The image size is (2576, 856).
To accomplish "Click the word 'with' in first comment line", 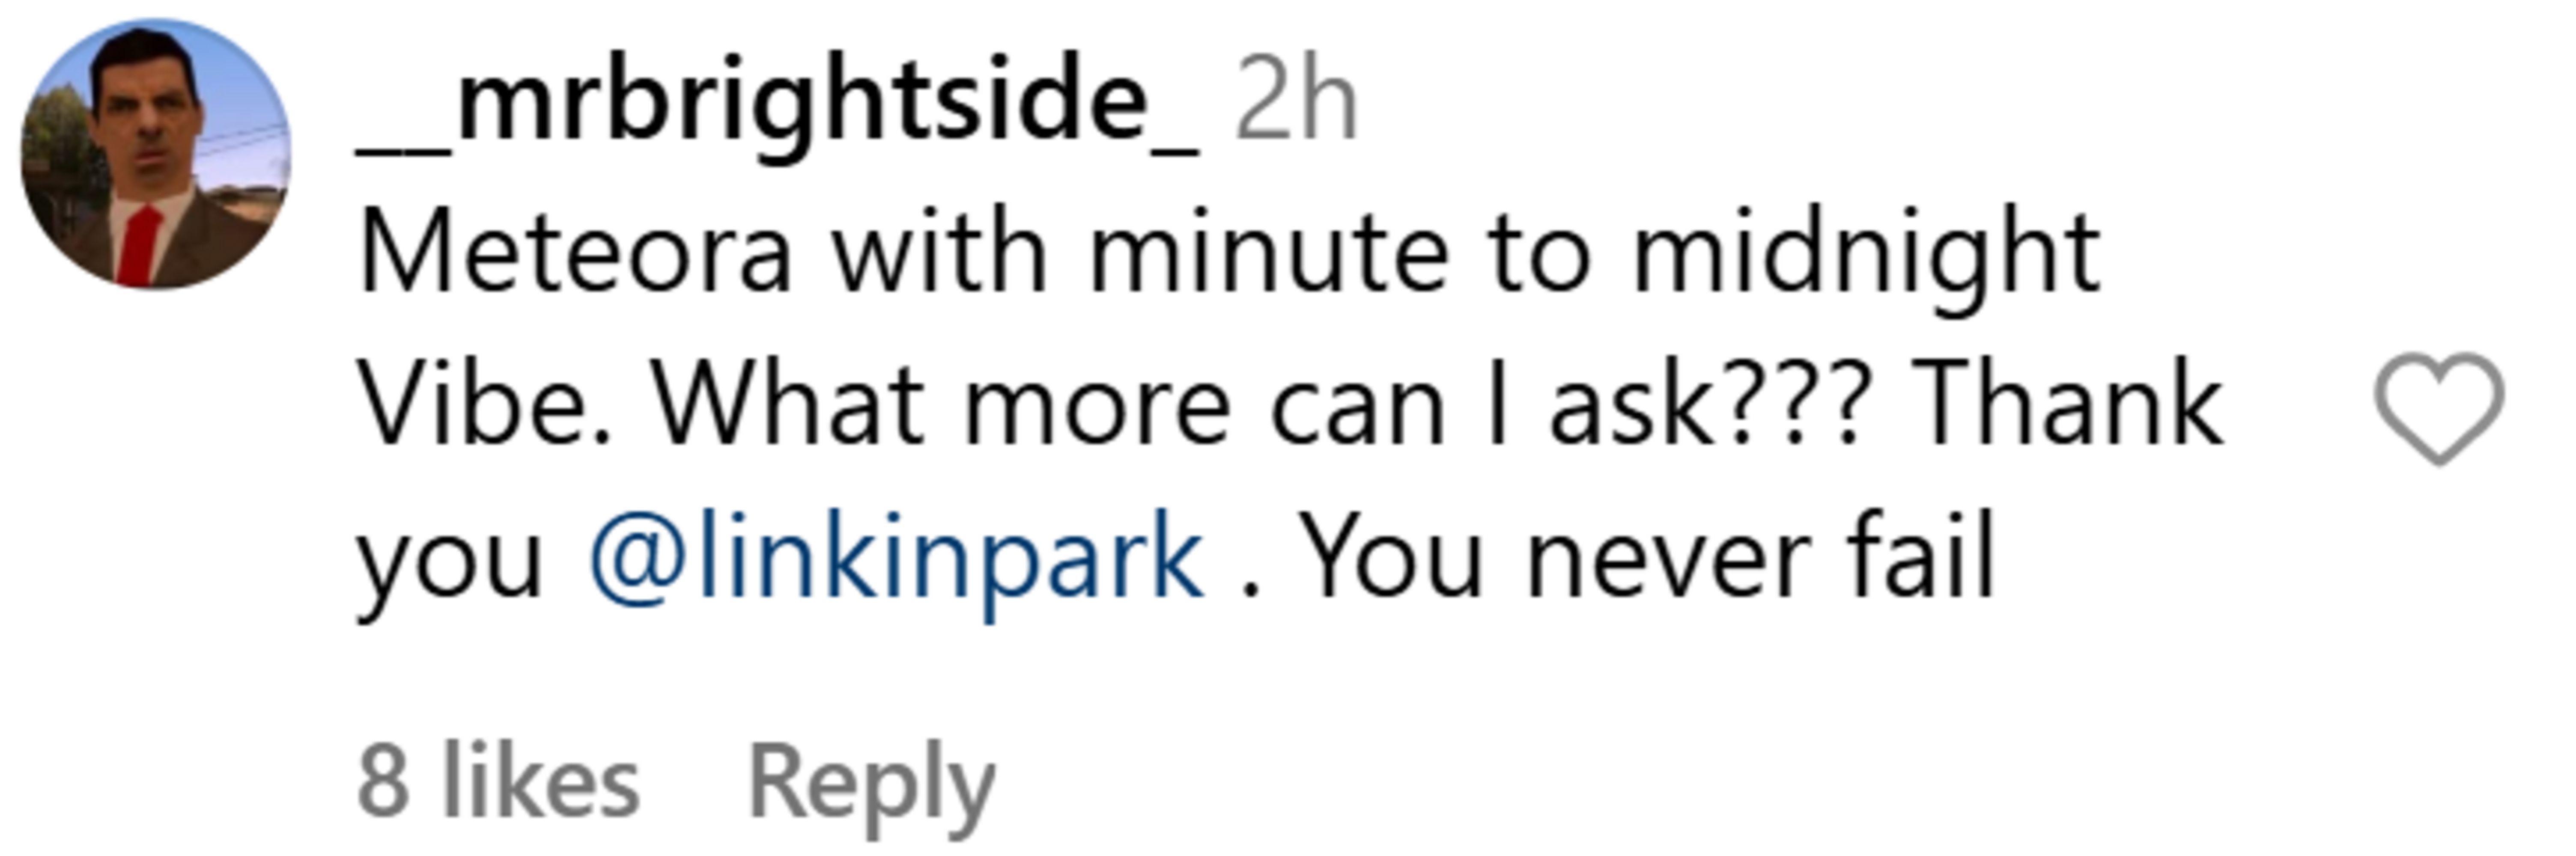I will [939, 252].
